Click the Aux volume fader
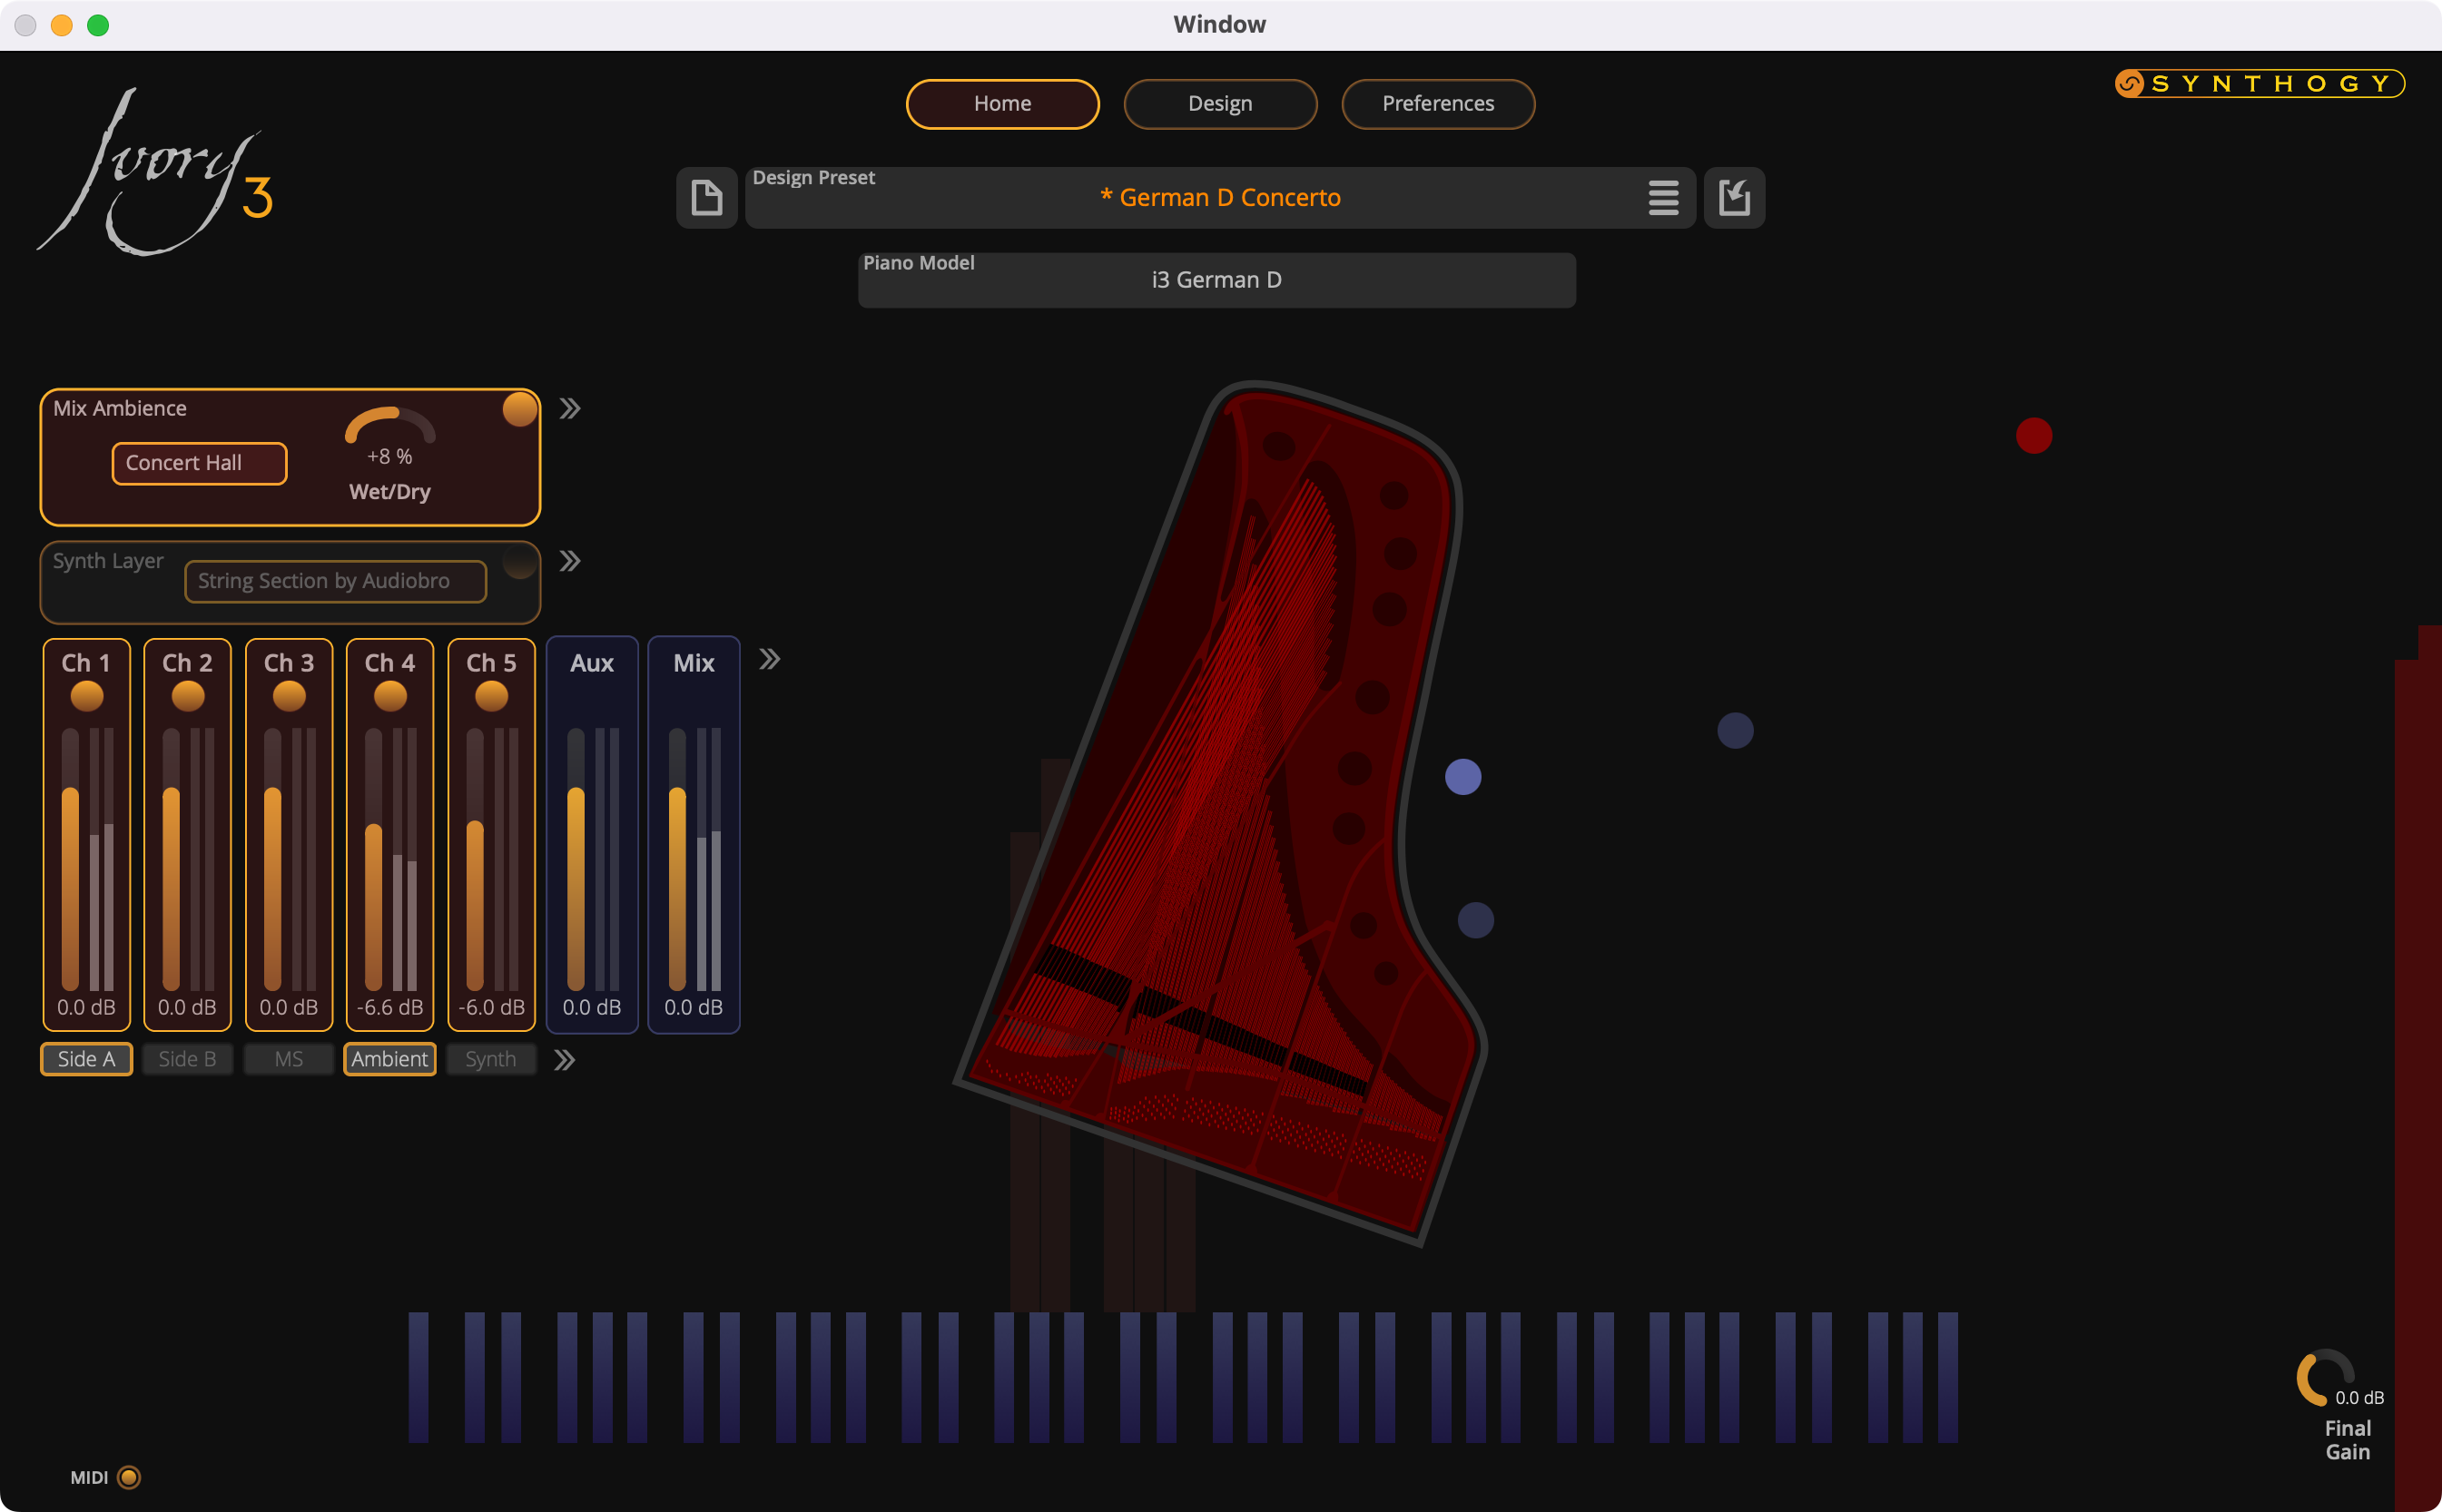The image size is (2442, 1512). [576, 859]
